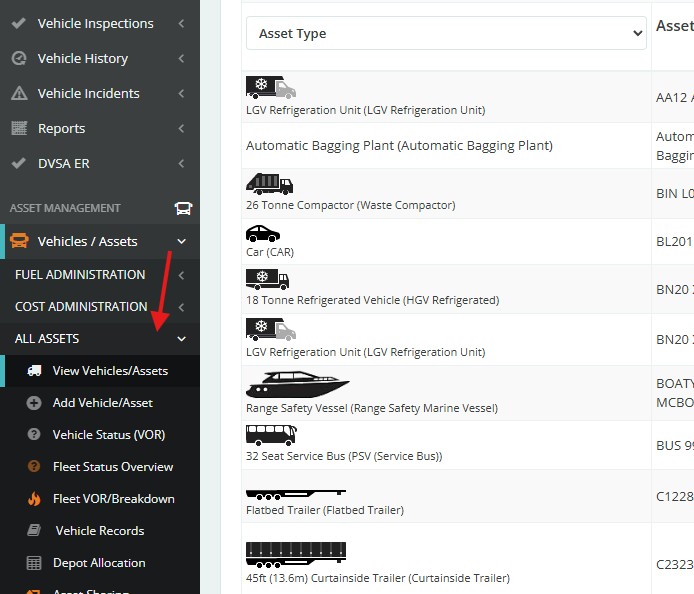Expand the Cost Administration chevron

181,307
